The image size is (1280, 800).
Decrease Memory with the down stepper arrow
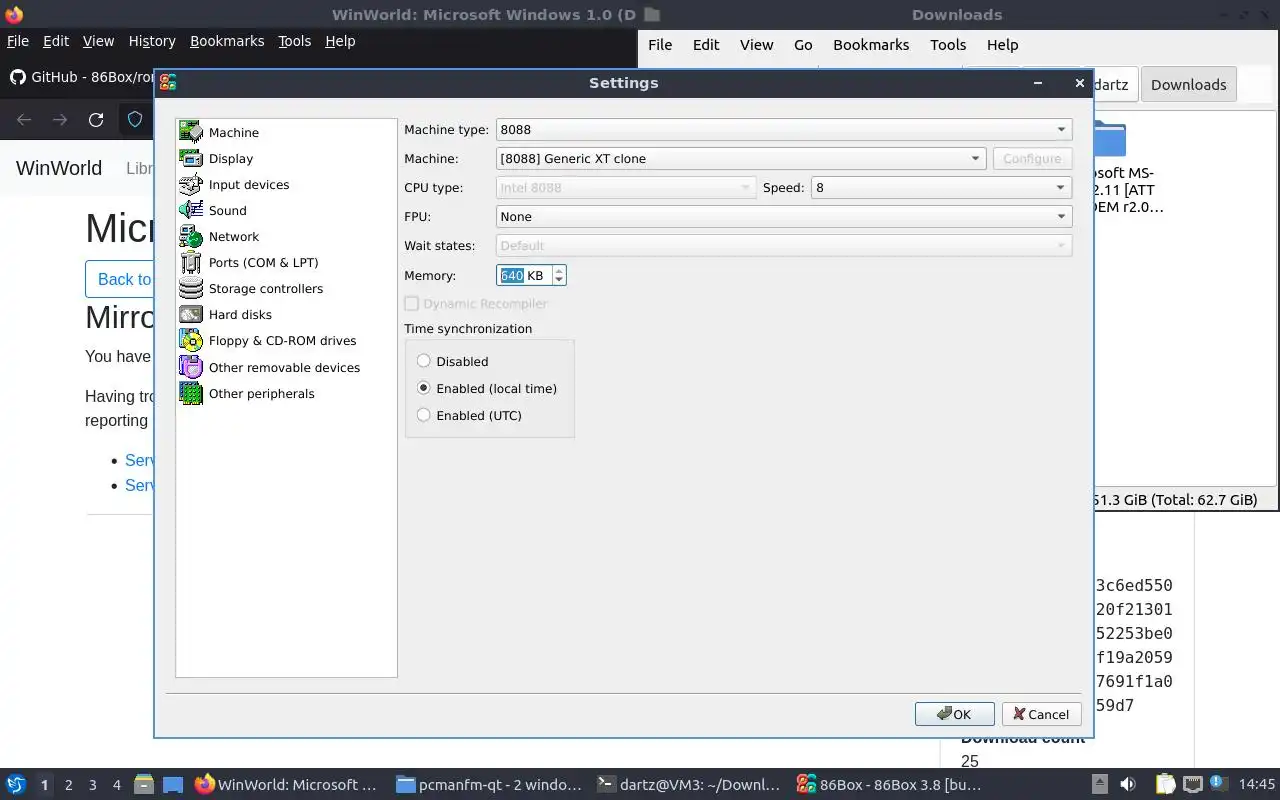pyautogui.click(x=559, y=280)
